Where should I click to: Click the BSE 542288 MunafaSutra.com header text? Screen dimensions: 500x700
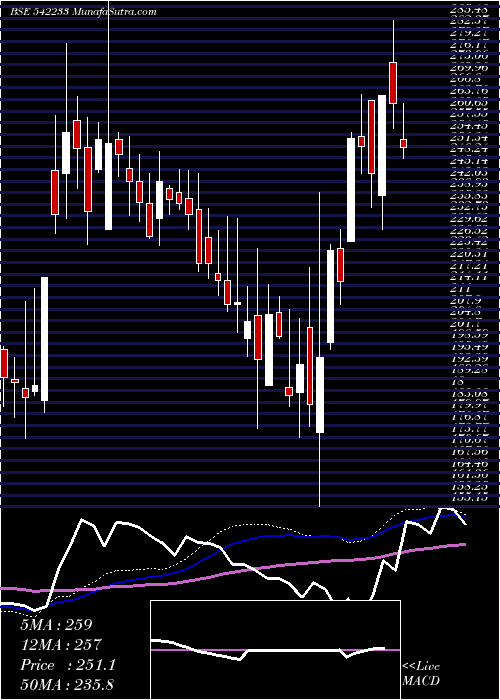point(83,12)
